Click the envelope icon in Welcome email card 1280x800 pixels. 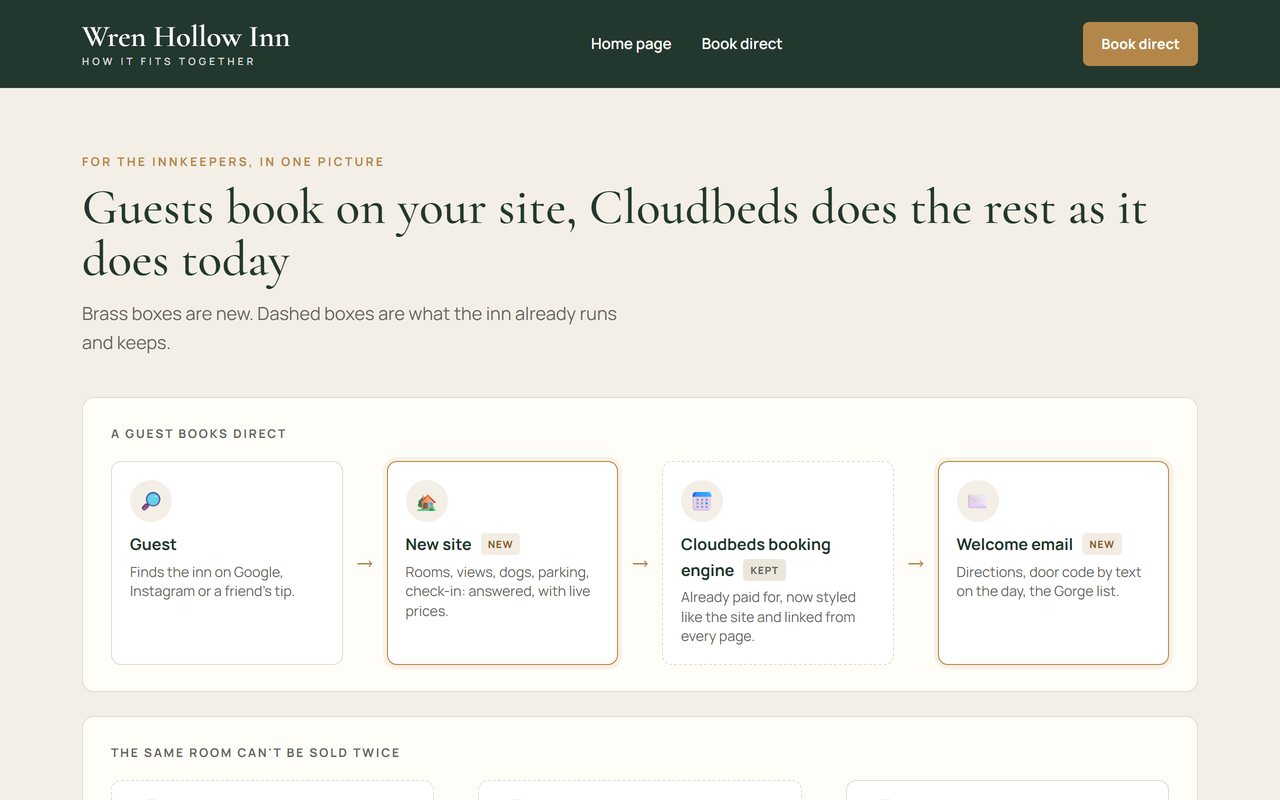click(x=977, y=501)
